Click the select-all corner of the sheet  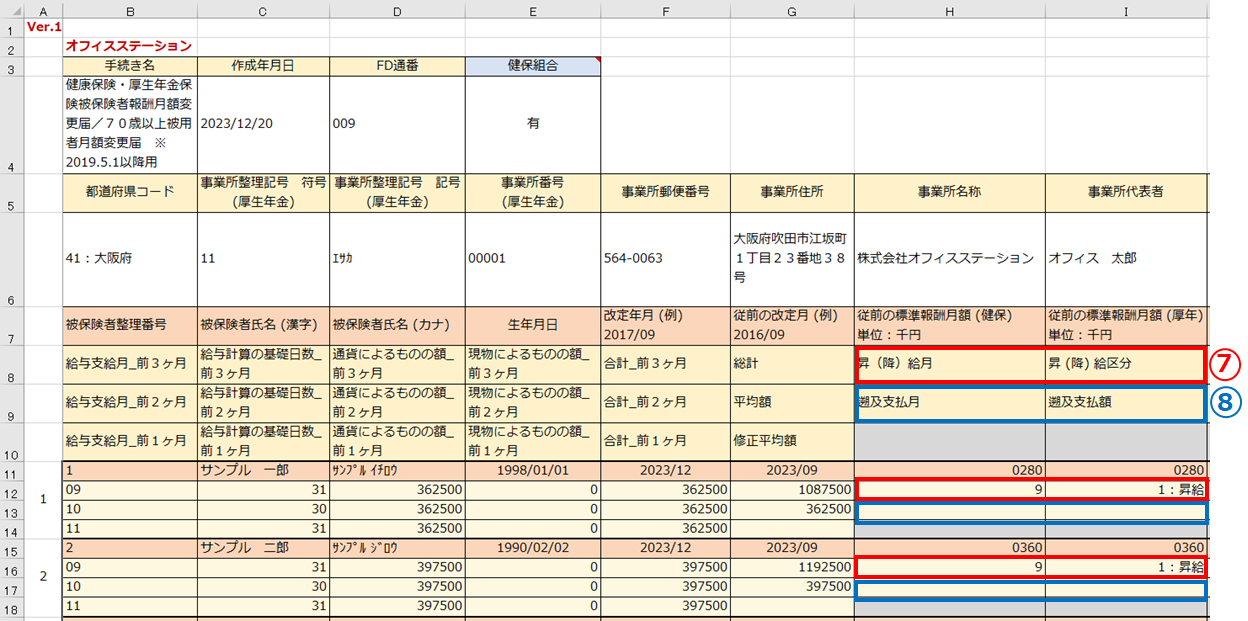(10, 11)
